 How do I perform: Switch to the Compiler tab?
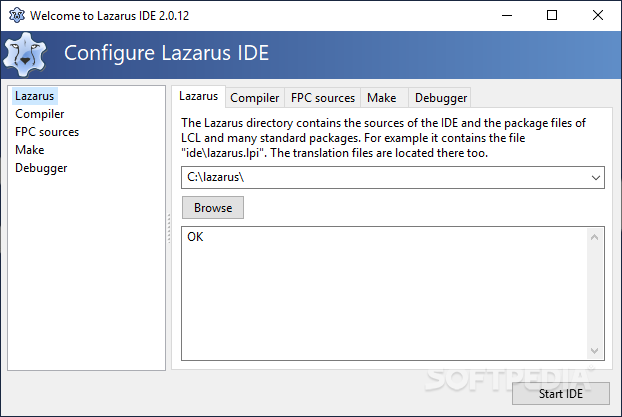coord(255,98)
